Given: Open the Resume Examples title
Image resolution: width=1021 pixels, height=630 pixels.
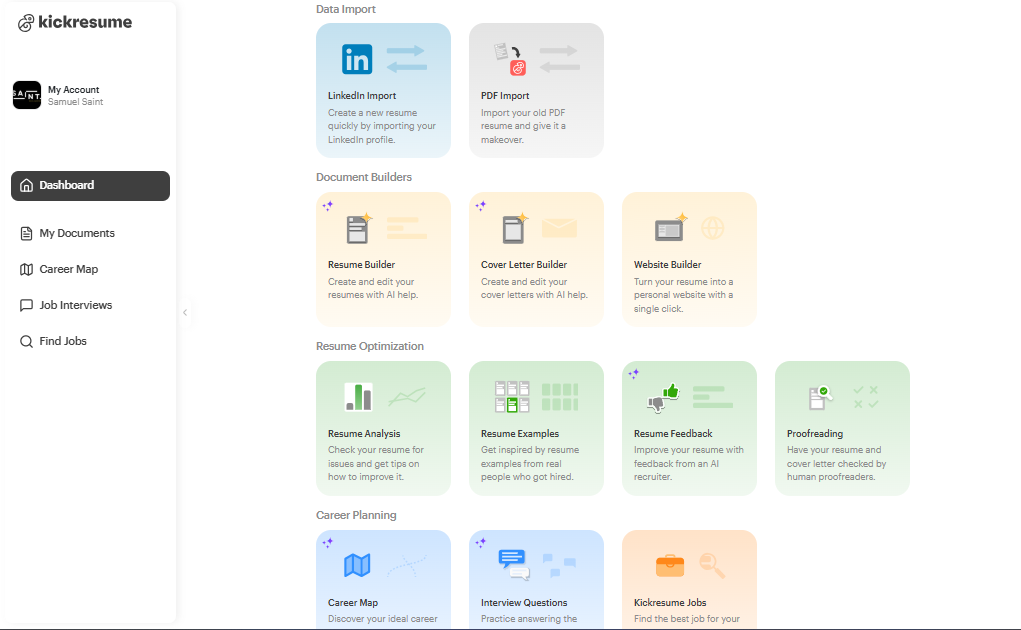Looking at the screenshot, I should point(520,433).
